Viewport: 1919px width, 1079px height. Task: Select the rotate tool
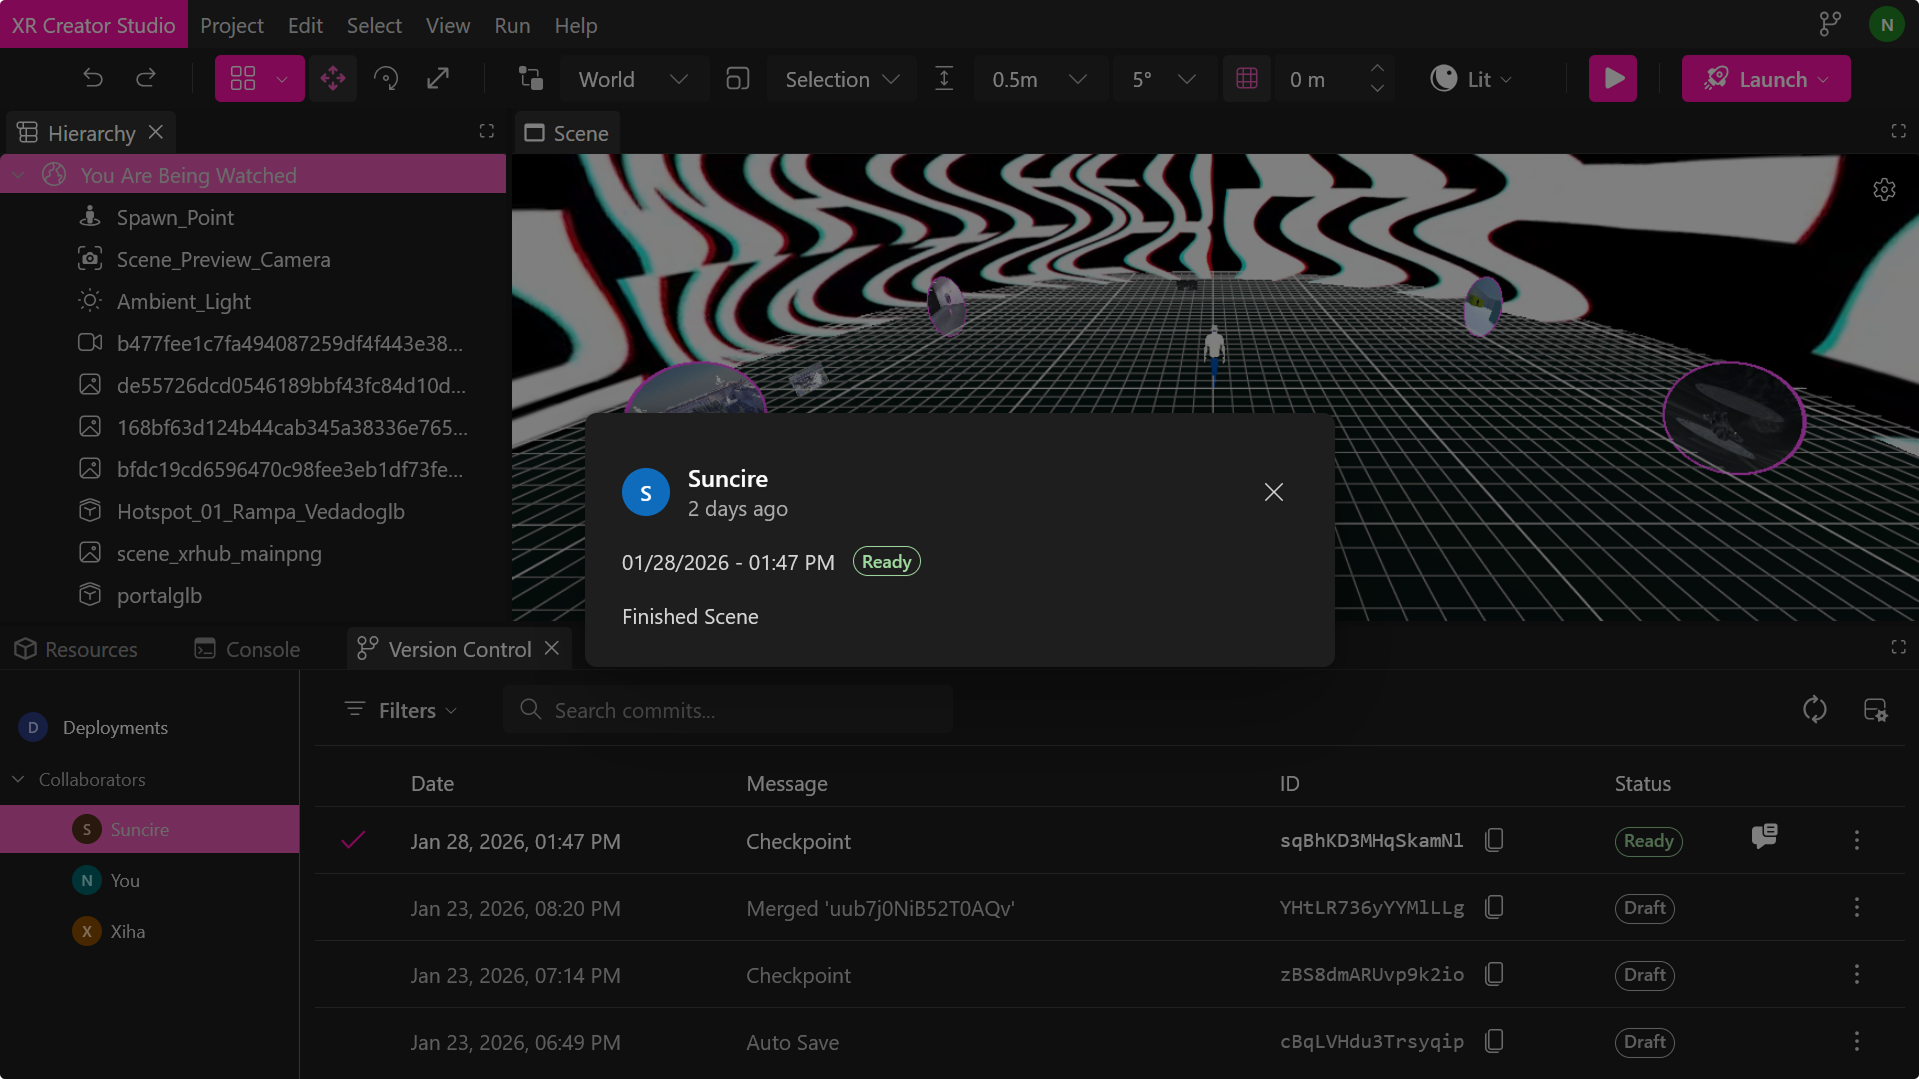[385, 78]
